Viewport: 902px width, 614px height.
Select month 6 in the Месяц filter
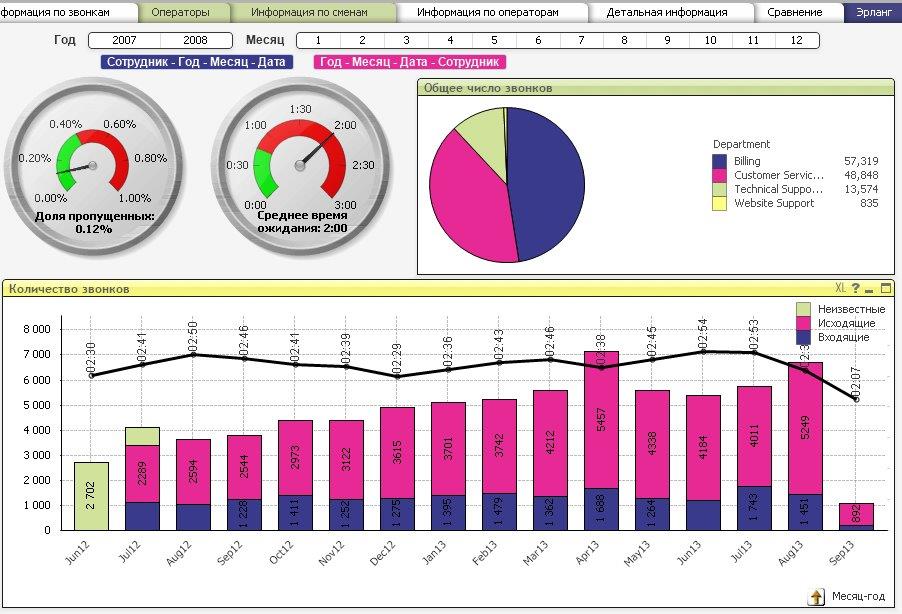538,40
